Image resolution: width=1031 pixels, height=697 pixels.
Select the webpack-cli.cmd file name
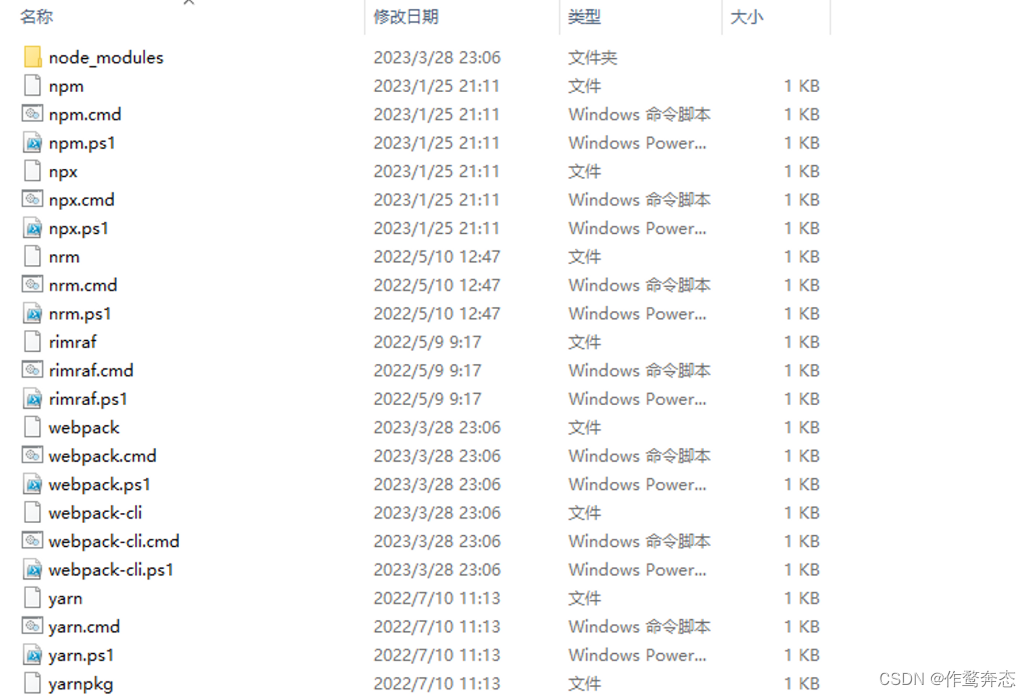coord(114,541)
